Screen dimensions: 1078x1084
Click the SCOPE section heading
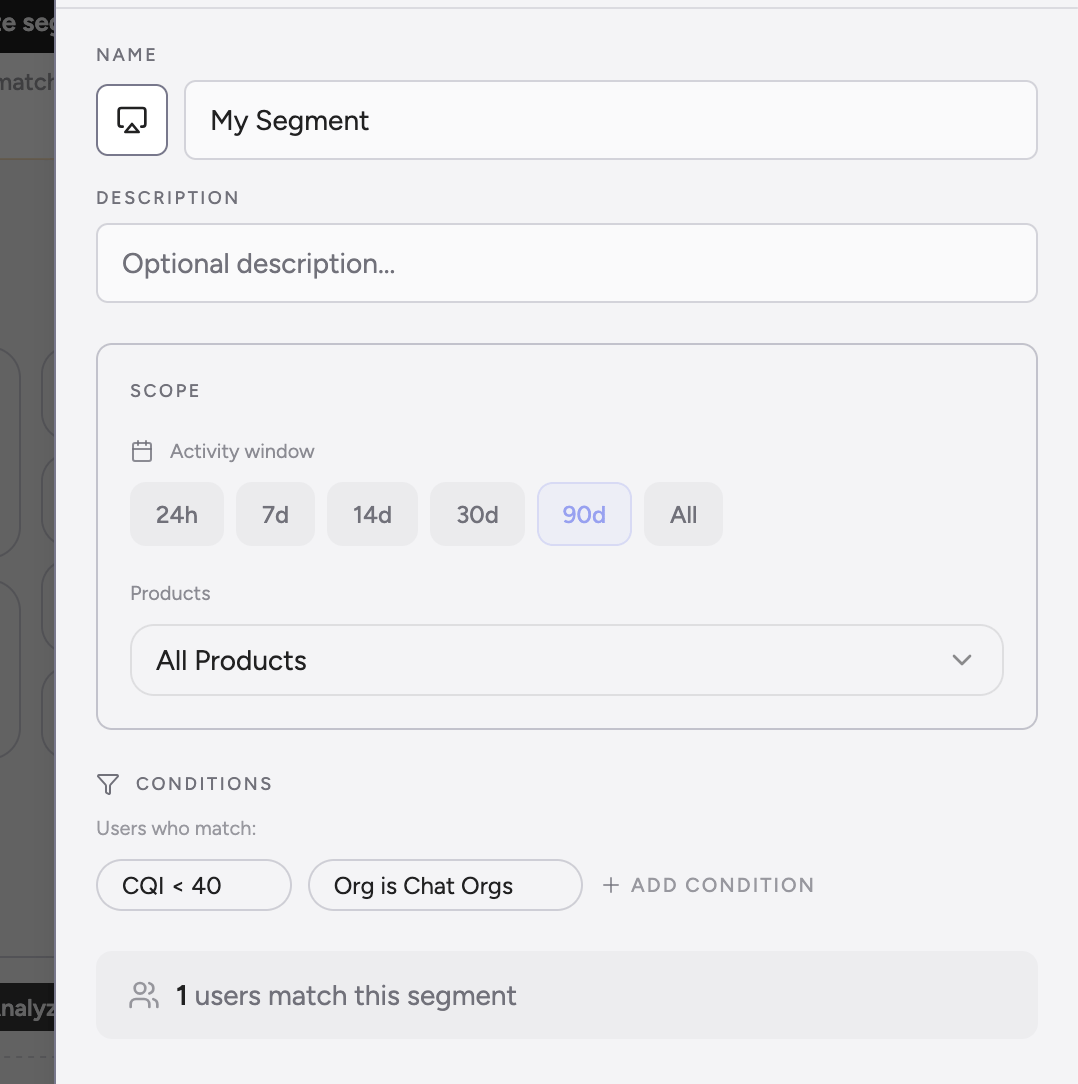click(165, 391)
